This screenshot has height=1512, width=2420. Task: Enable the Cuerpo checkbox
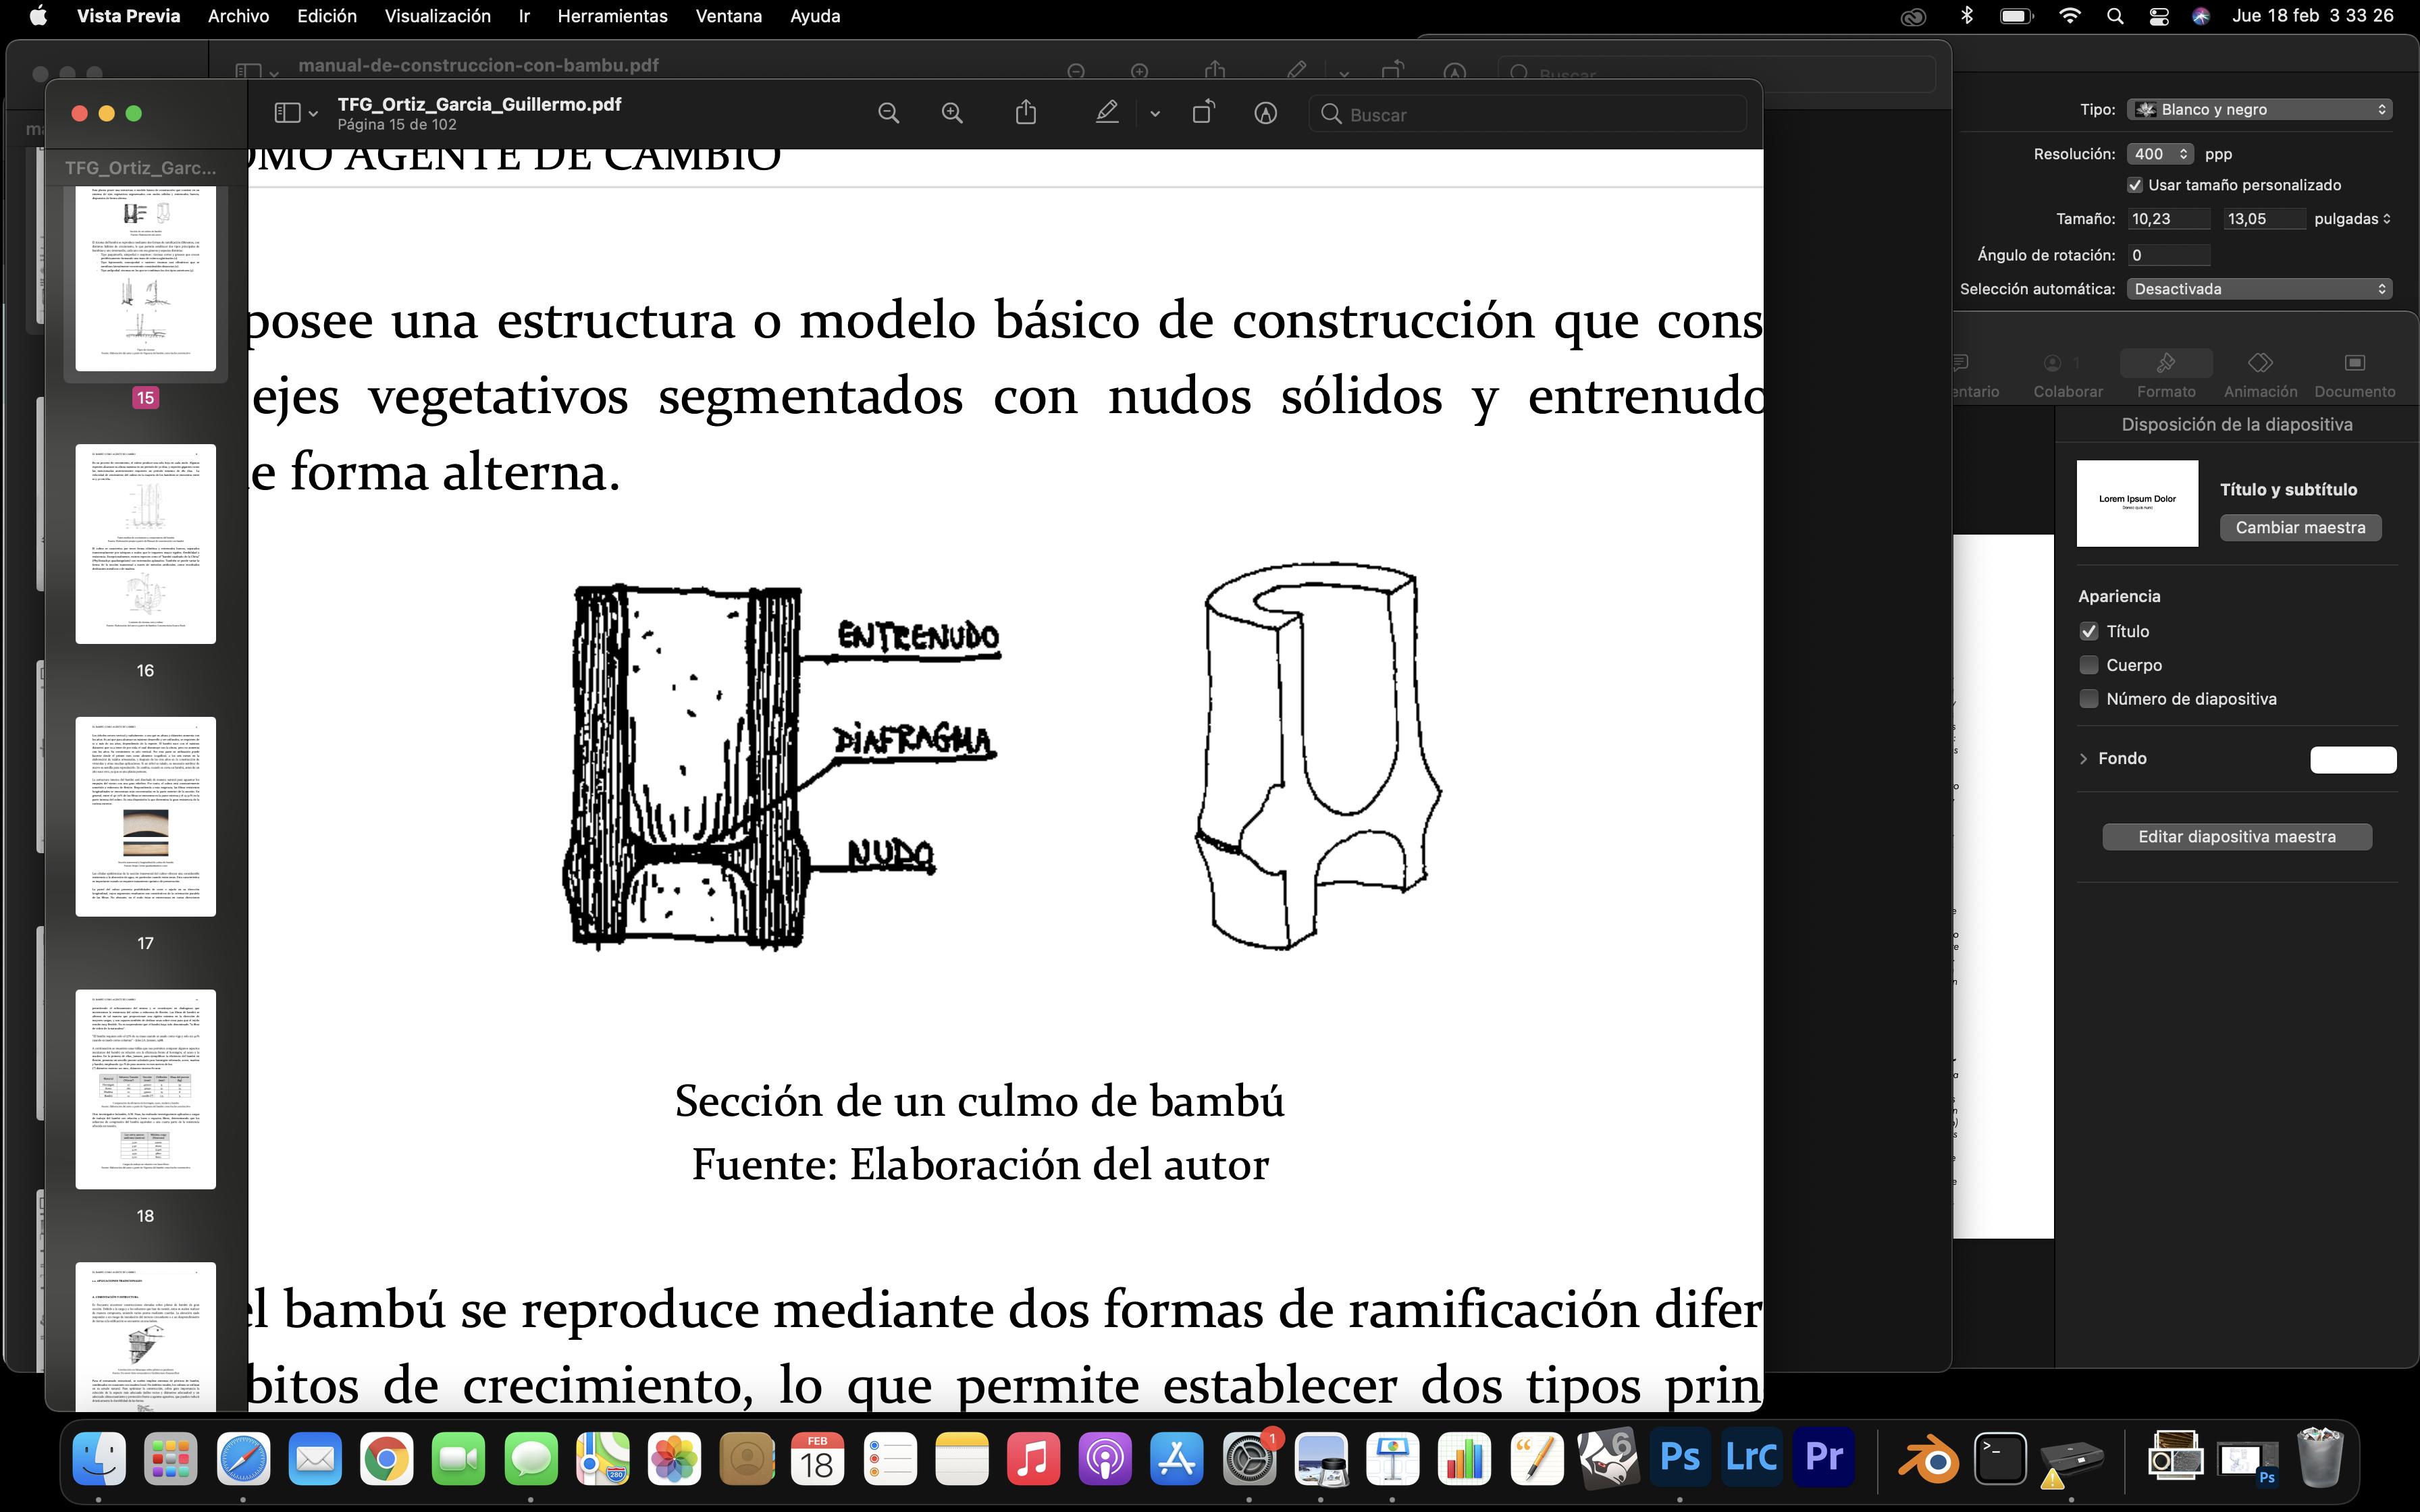(x=2089, y=665)
